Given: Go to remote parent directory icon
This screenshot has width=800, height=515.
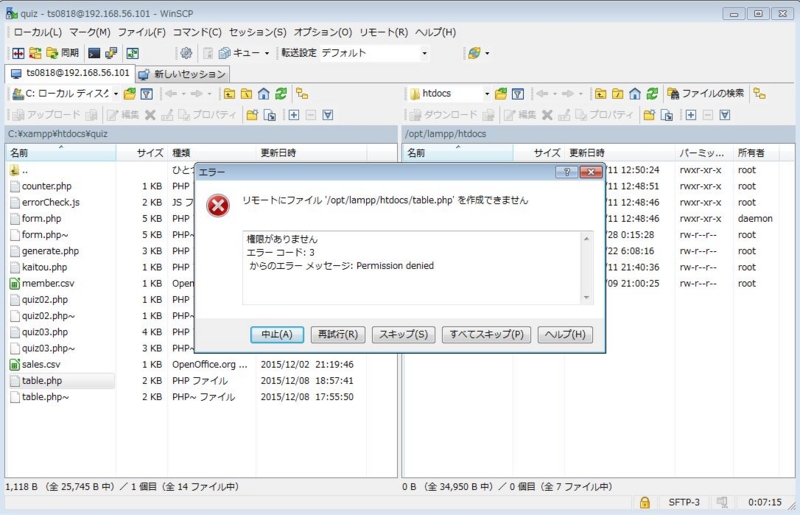Looking at the screenshot, I should (601, 94).
